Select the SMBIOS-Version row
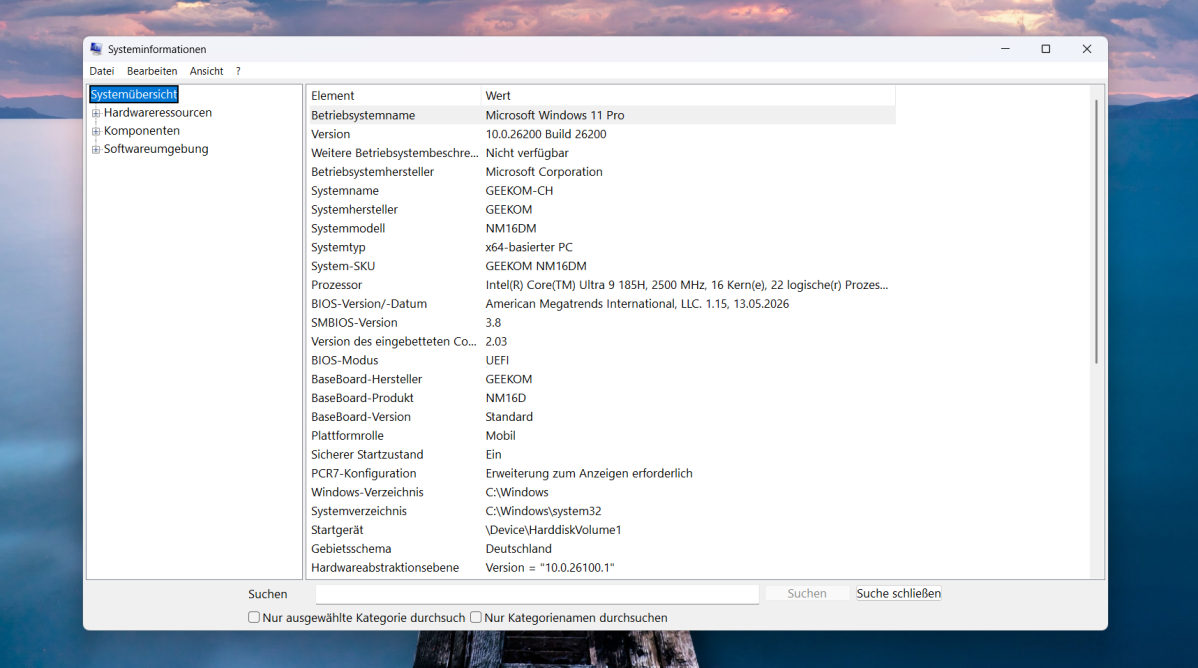The image size is (1198, 668). (601, 323)
